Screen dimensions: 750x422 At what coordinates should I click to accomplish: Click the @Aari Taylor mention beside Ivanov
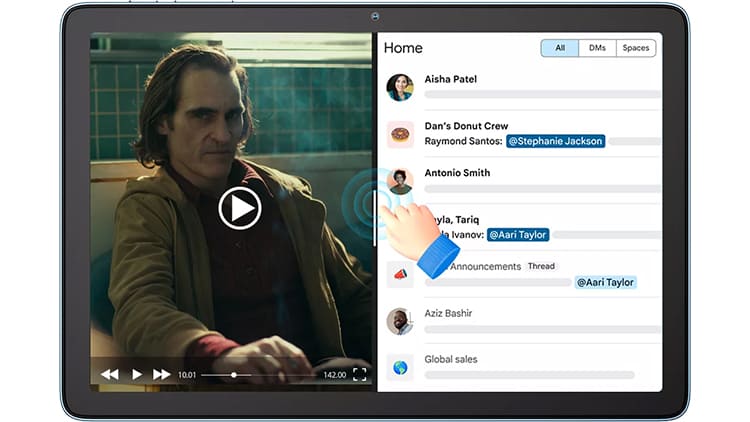pos(518,234)
